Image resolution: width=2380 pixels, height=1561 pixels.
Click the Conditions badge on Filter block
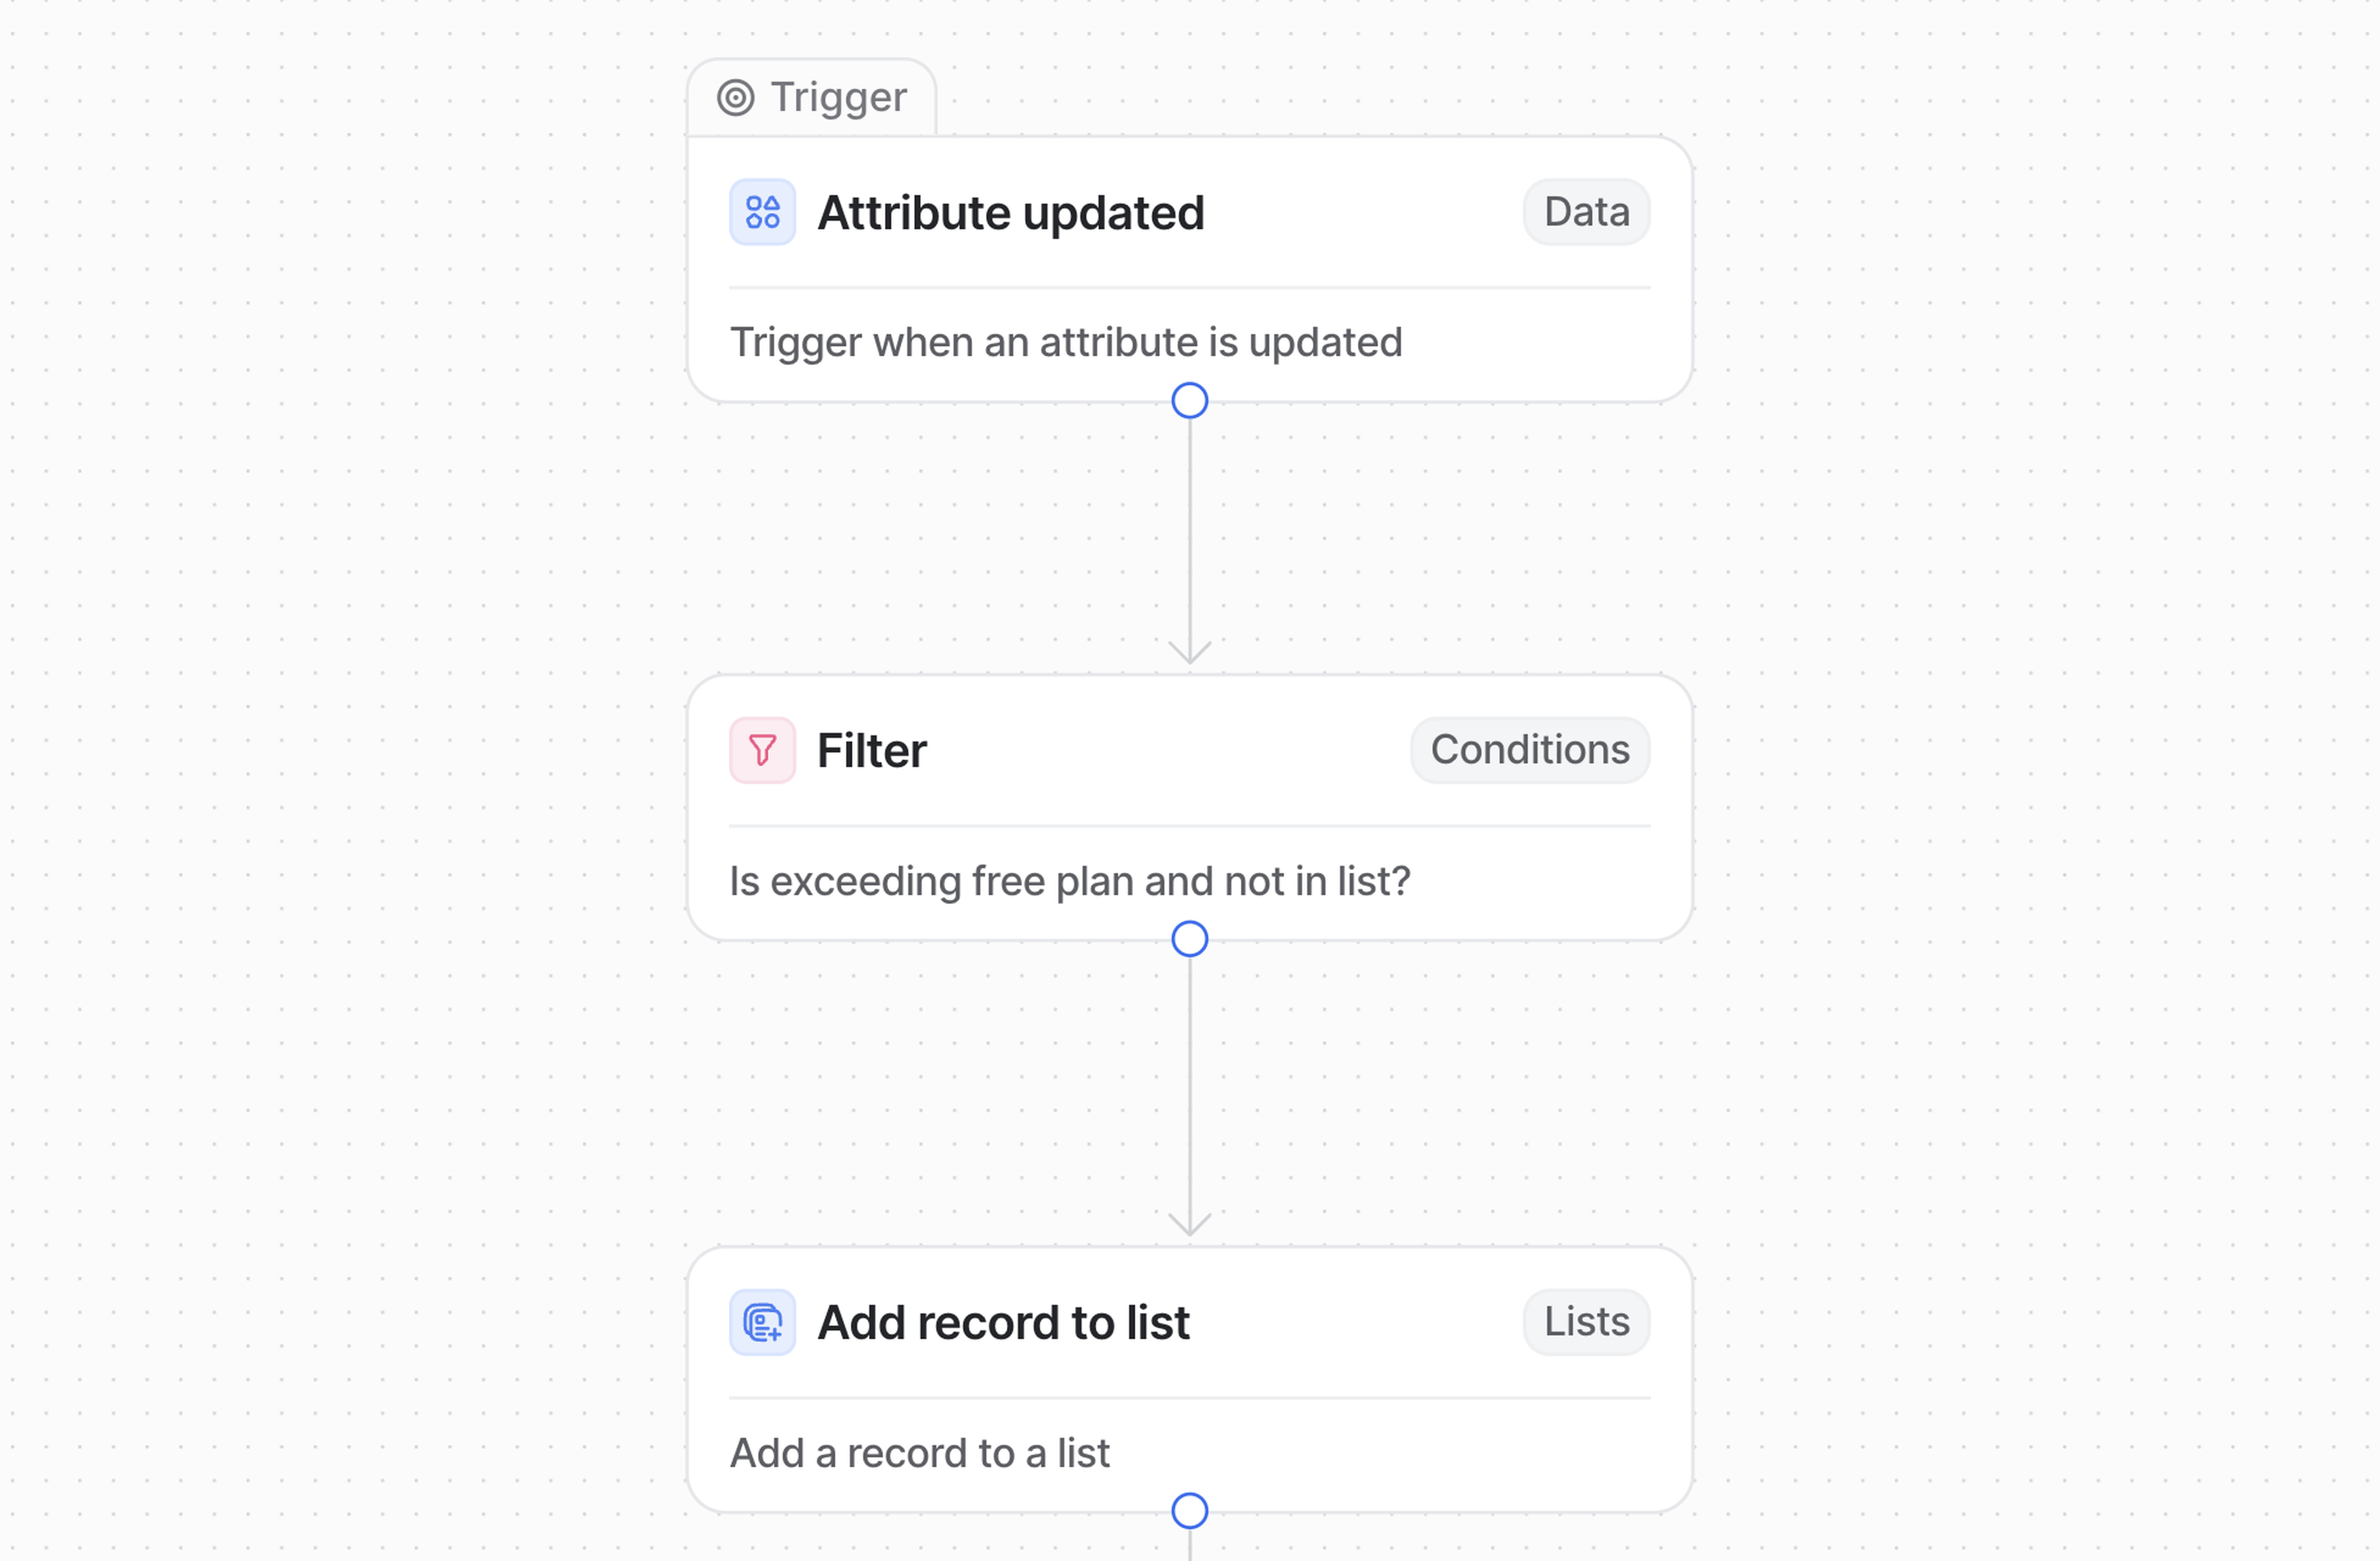[1529, 750]
